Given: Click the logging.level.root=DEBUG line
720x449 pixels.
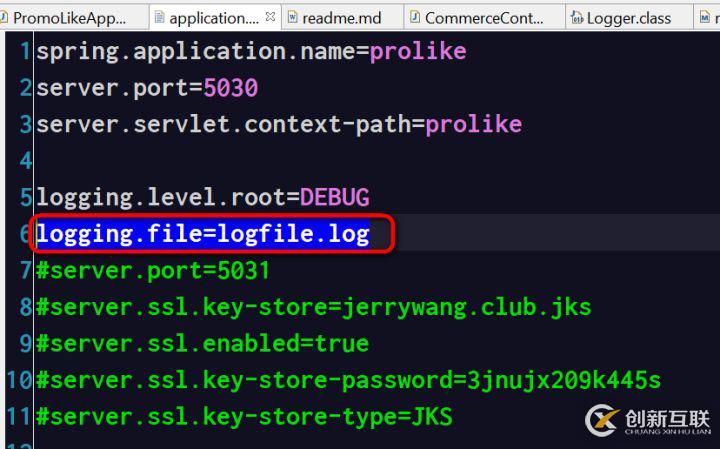Looking at the screenshot, I should (x=202, y=197).
